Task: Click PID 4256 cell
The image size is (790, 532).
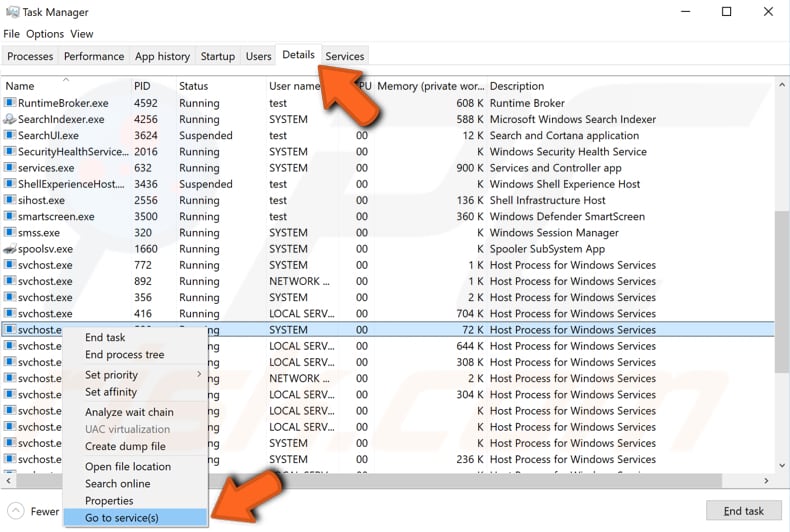Action: [146, 119]
